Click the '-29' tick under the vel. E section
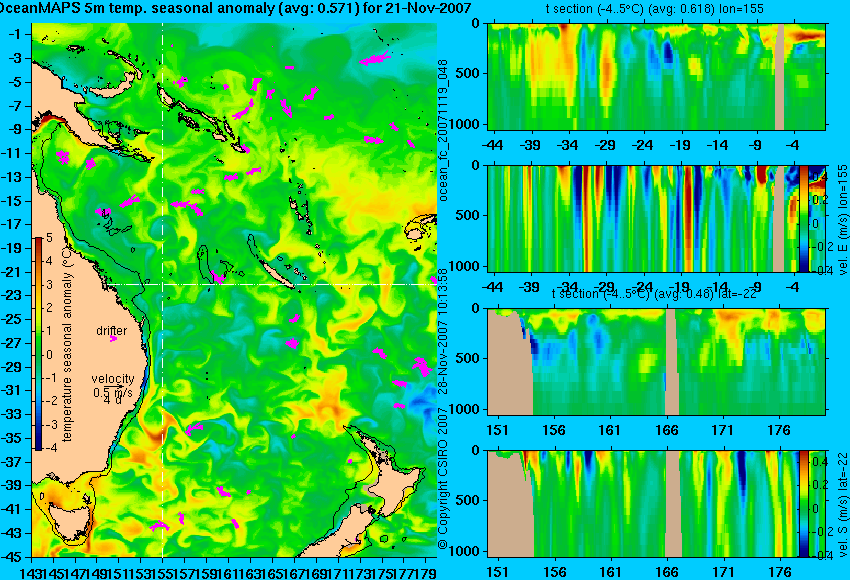850x580 pixels. [x=605, y=287]
